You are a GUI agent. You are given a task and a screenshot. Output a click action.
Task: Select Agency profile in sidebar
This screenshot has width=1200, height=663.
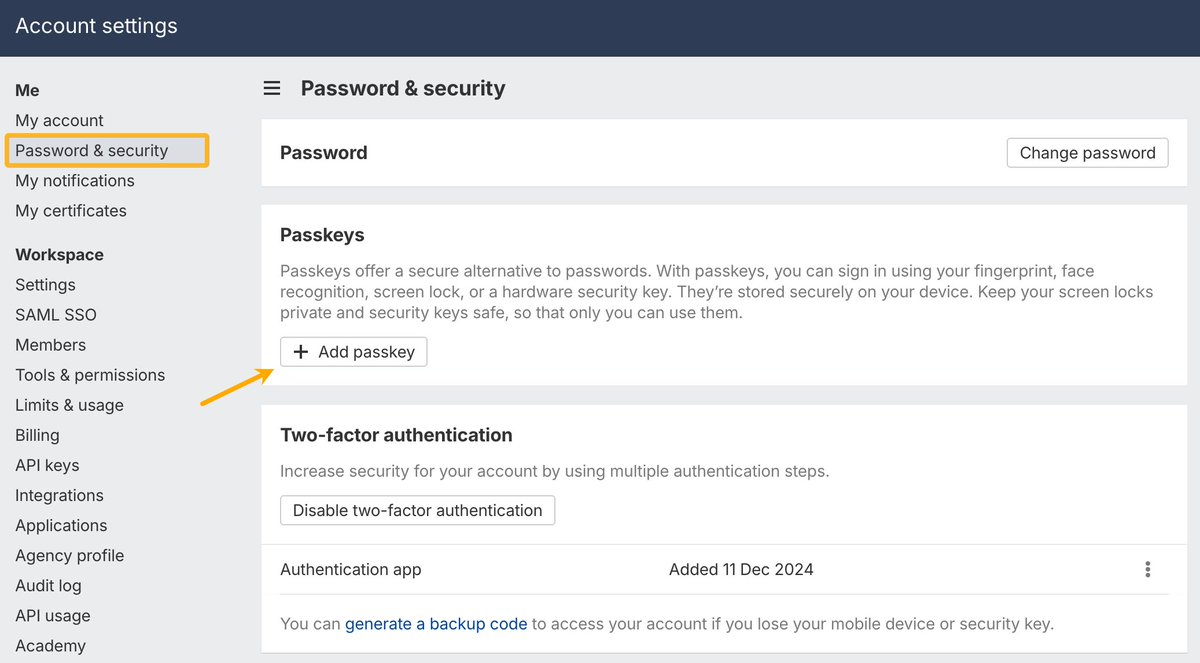70,556
